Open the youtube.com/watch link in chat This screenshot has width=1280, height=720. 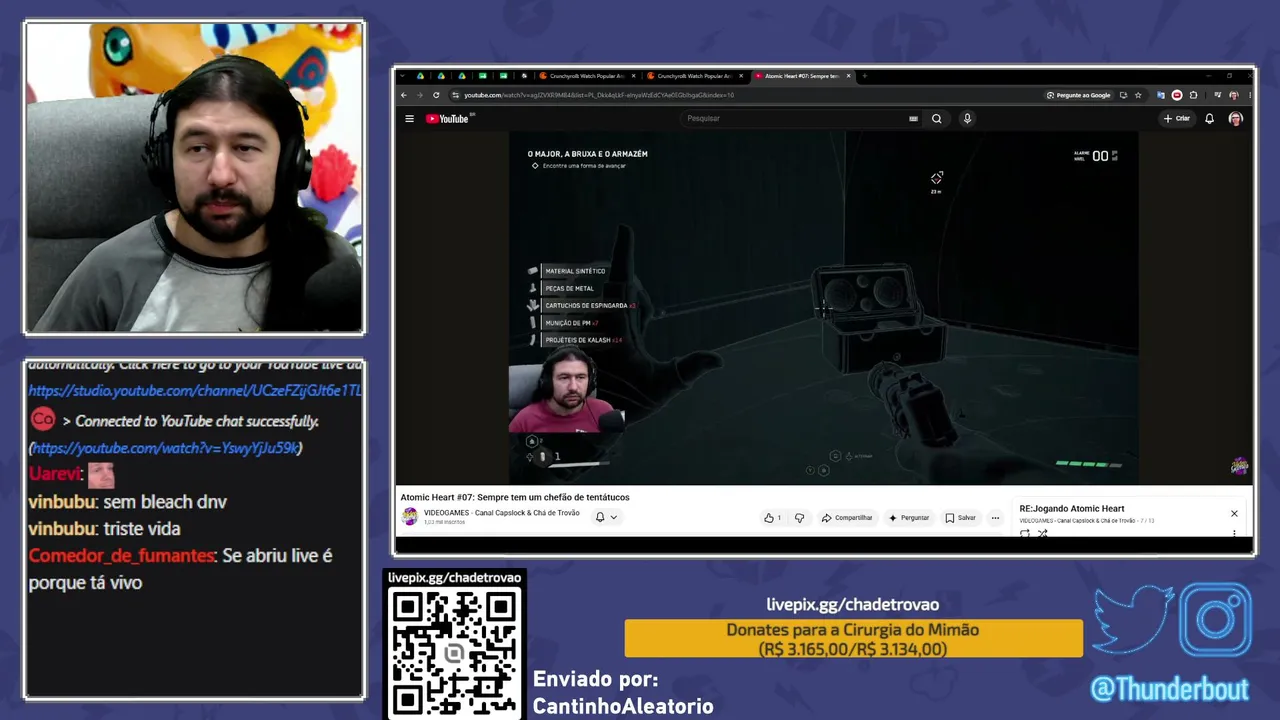click(166, 448)
